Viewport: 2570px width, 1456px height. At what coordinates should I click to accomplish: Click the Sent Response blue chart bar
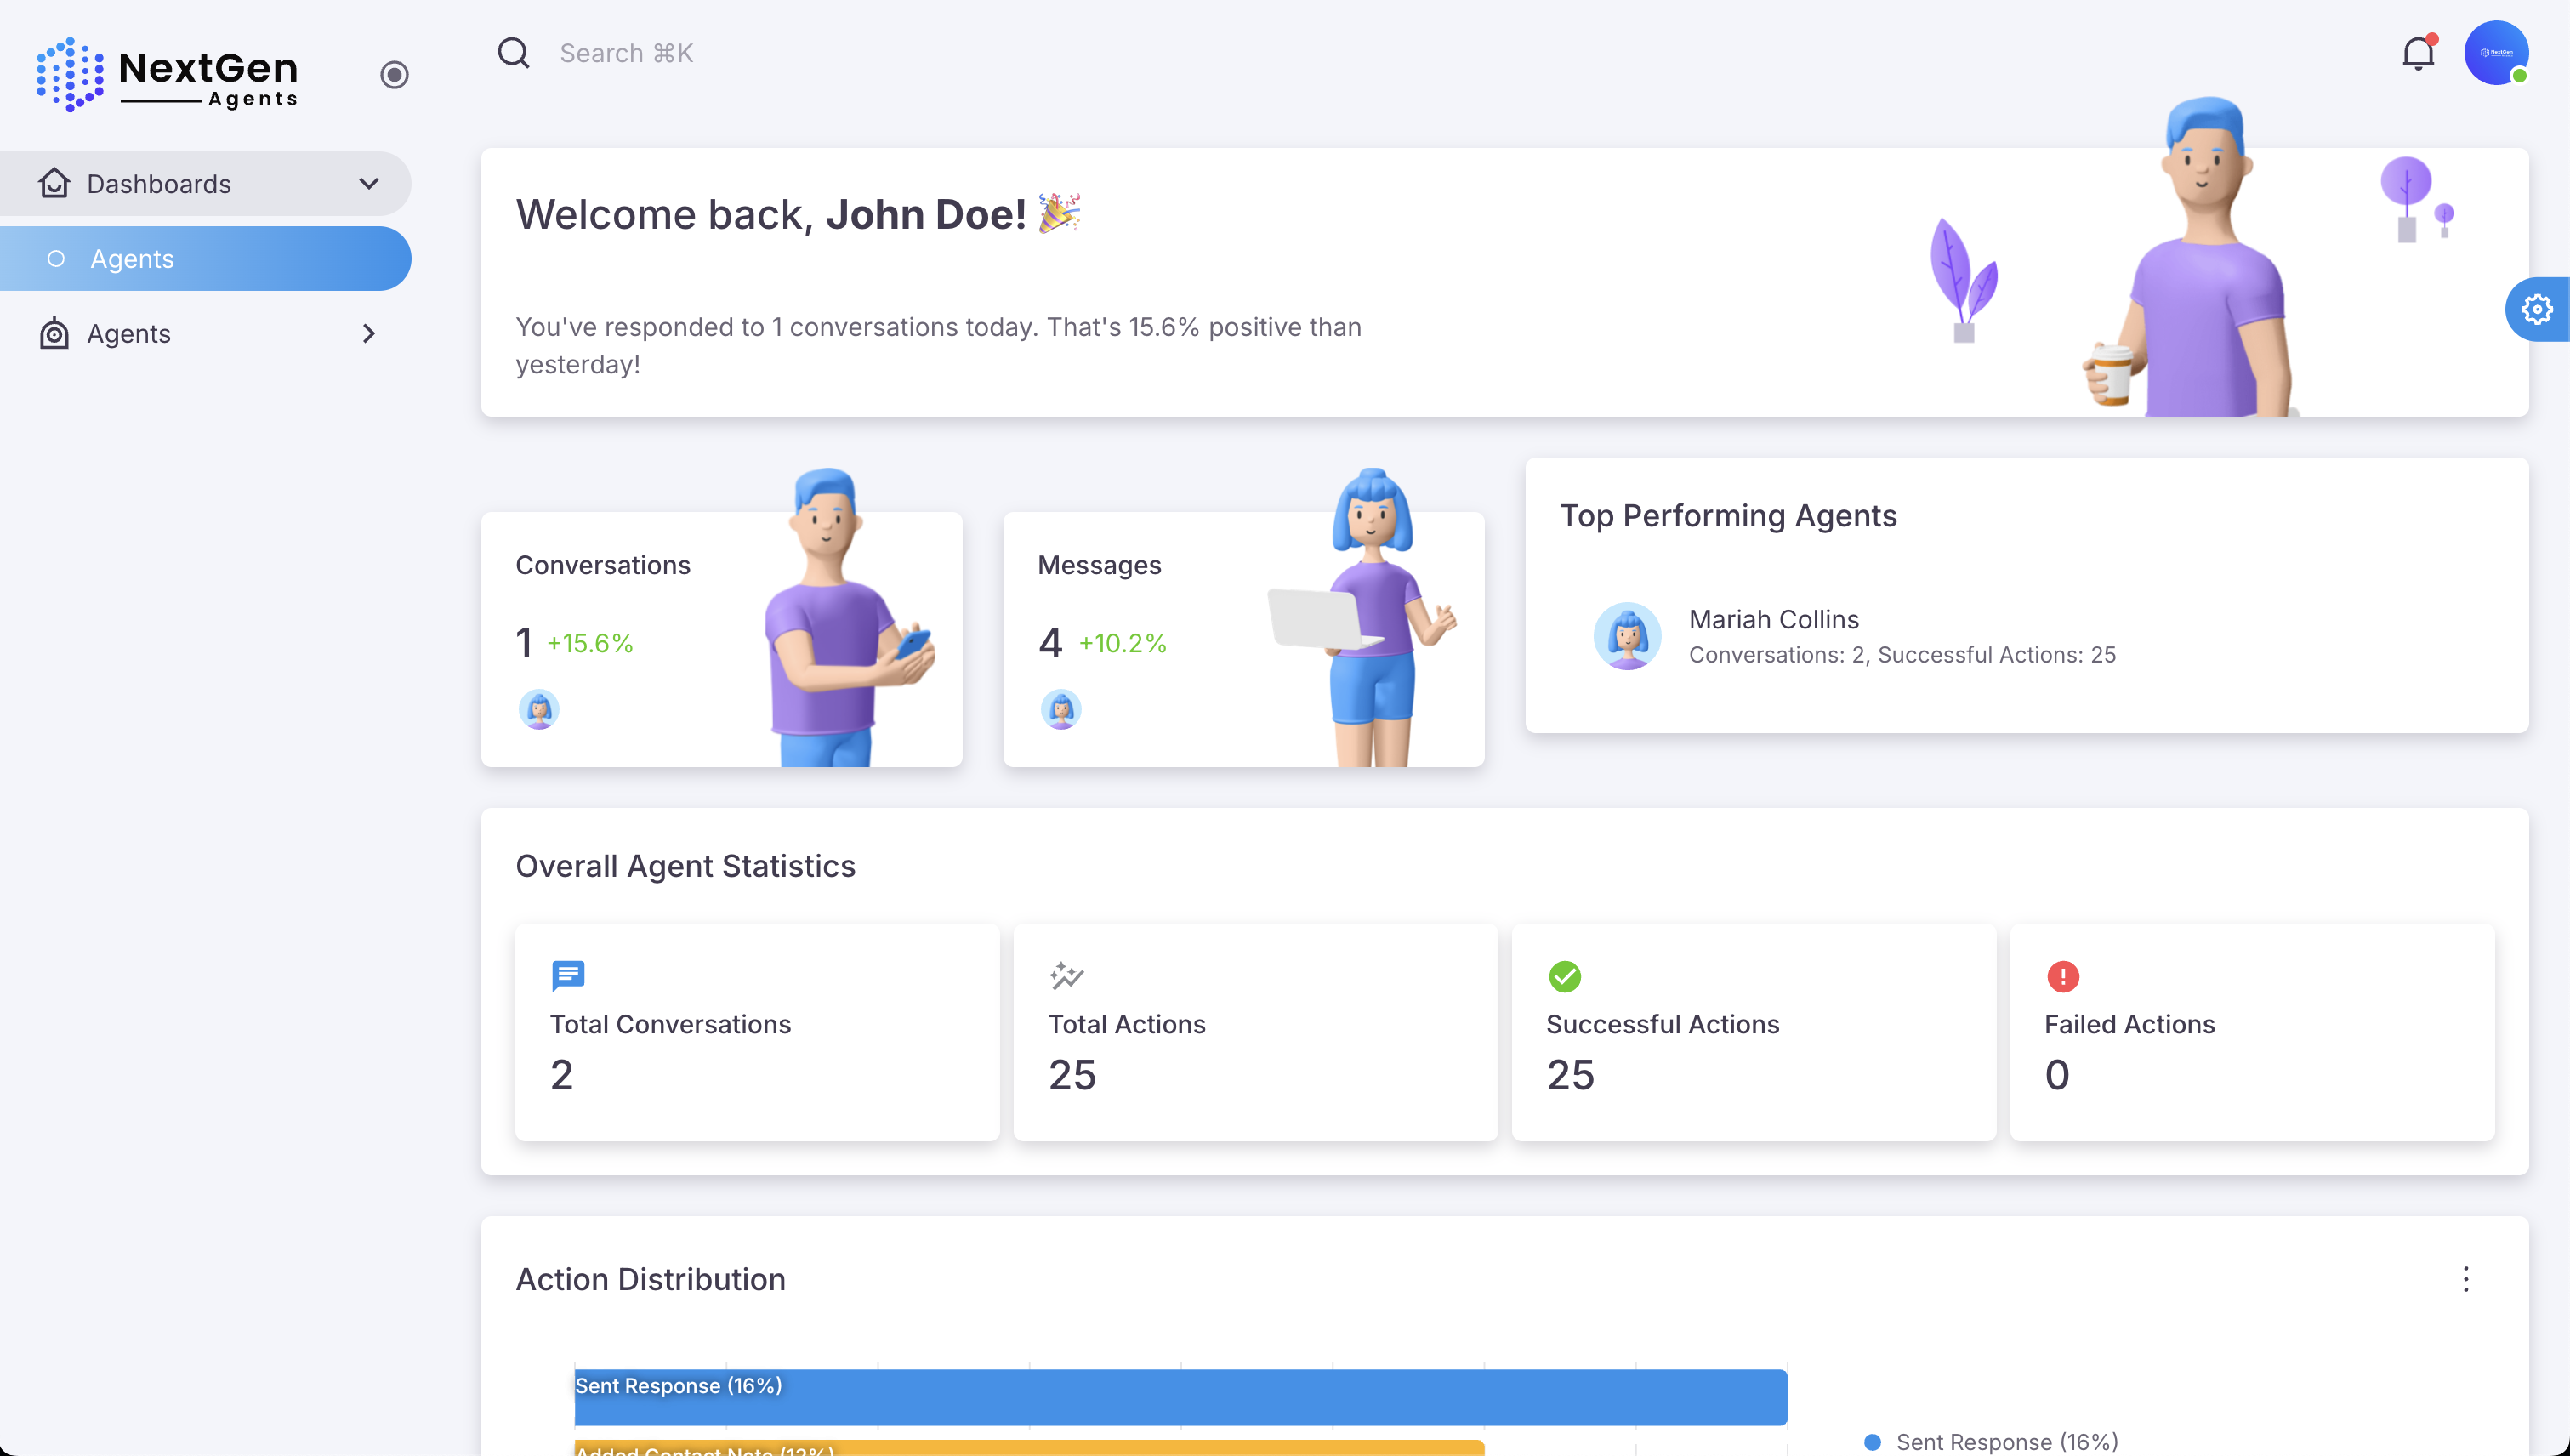point(1180,1397)
